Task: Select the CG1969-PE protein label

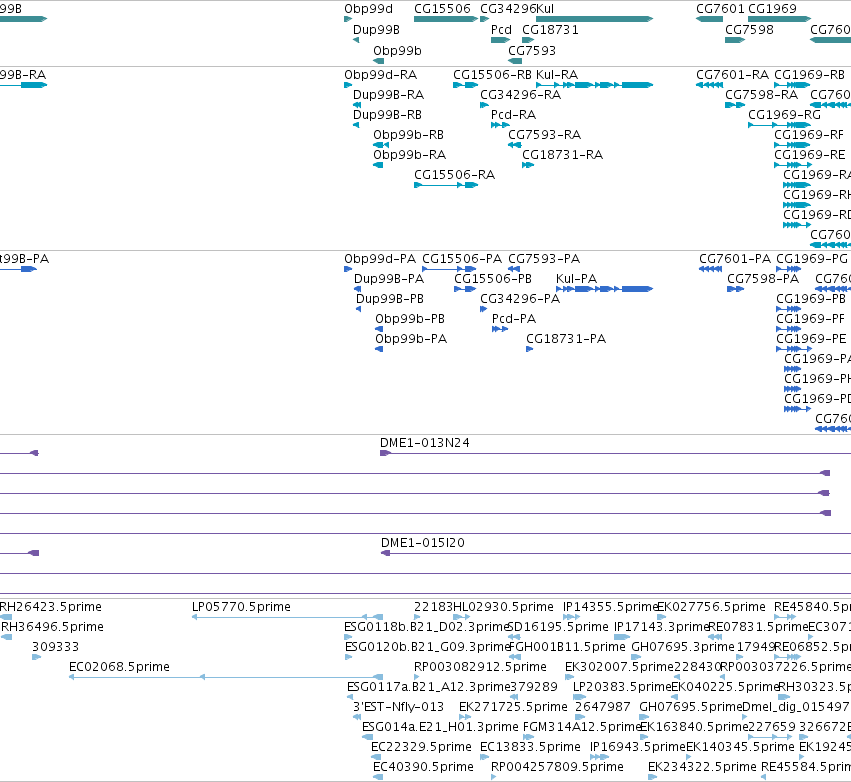Action: 811,339
